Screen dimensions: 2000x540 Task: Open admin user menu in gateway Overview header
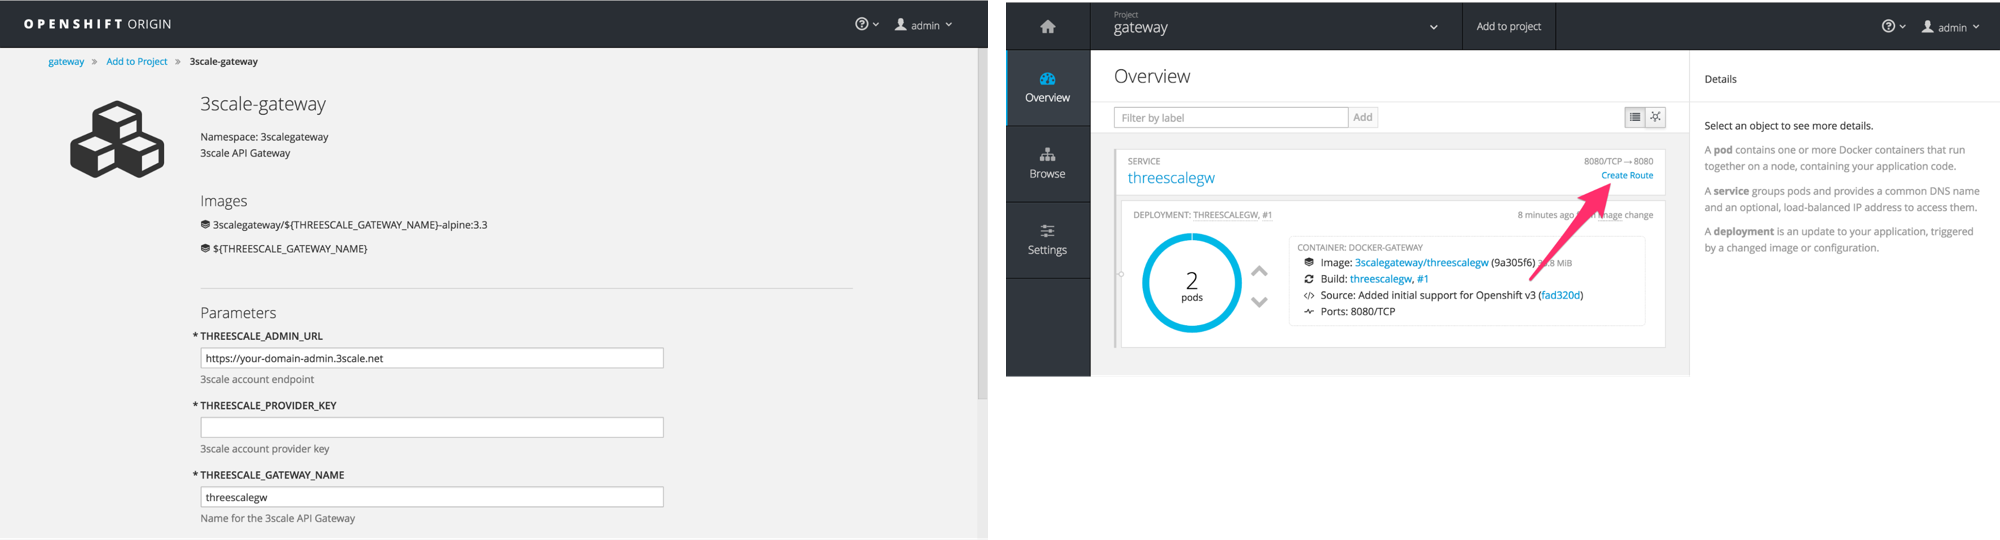1950,27
